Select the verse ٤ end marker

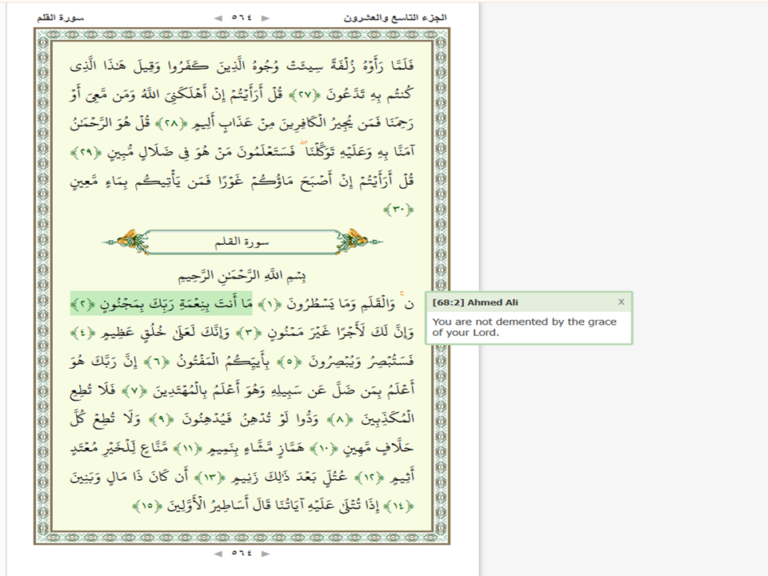click(x=82, y=334)
